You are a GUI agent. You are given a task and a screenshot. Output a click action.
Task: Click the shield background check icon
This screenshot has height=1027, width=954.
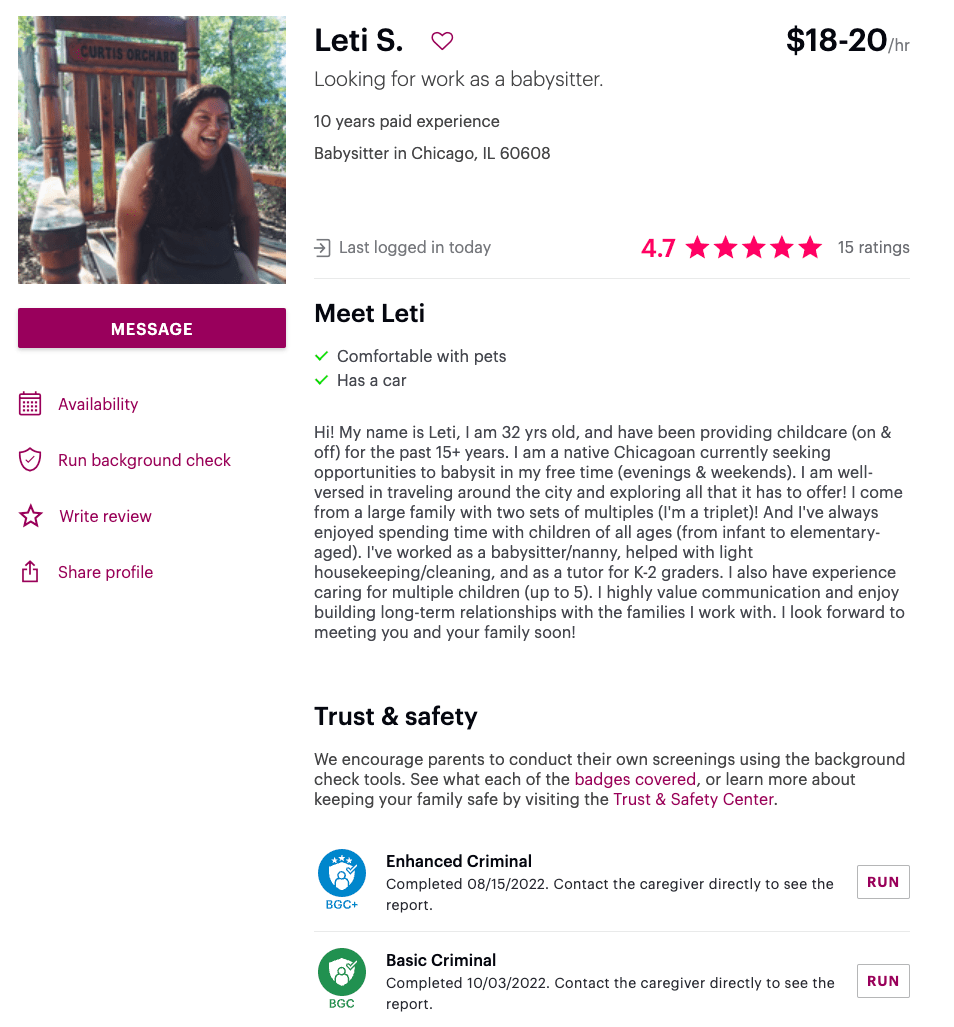pos(30,460)
